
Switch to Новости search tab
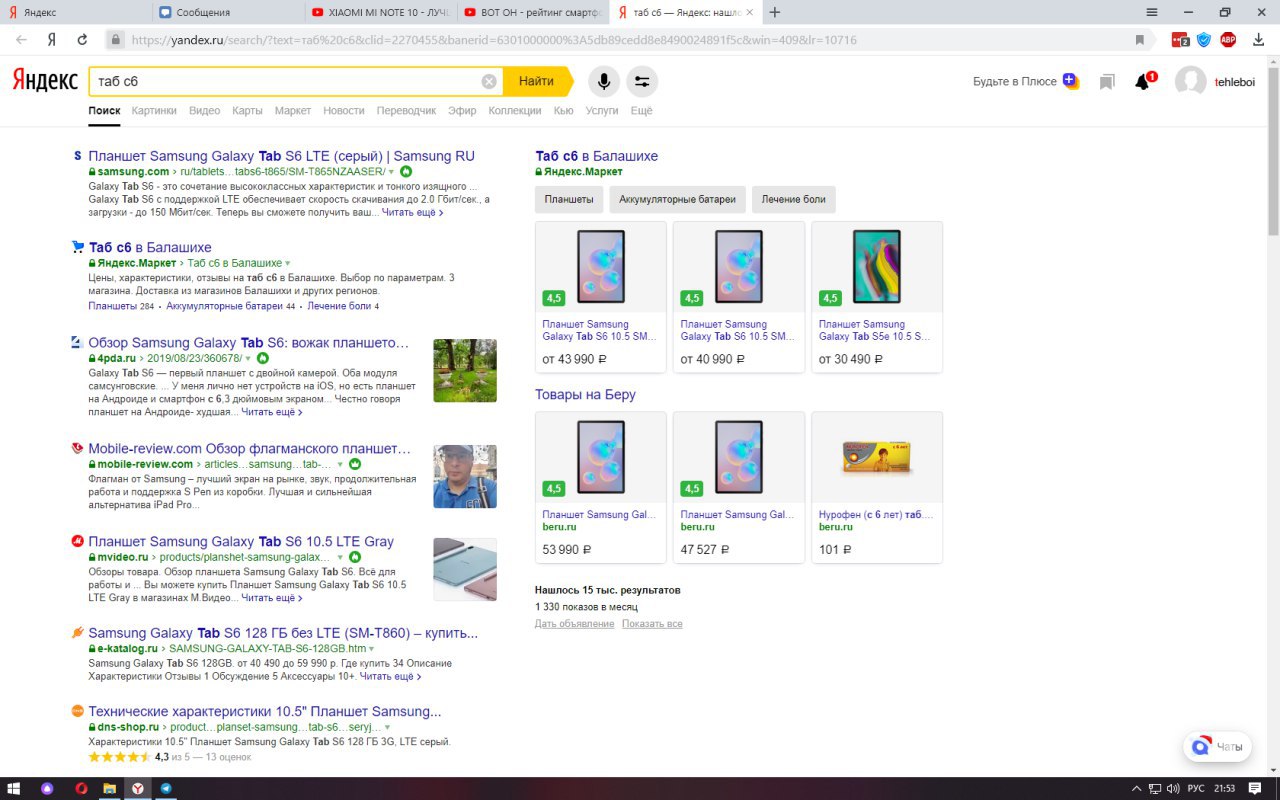click(x=344, y=111)
